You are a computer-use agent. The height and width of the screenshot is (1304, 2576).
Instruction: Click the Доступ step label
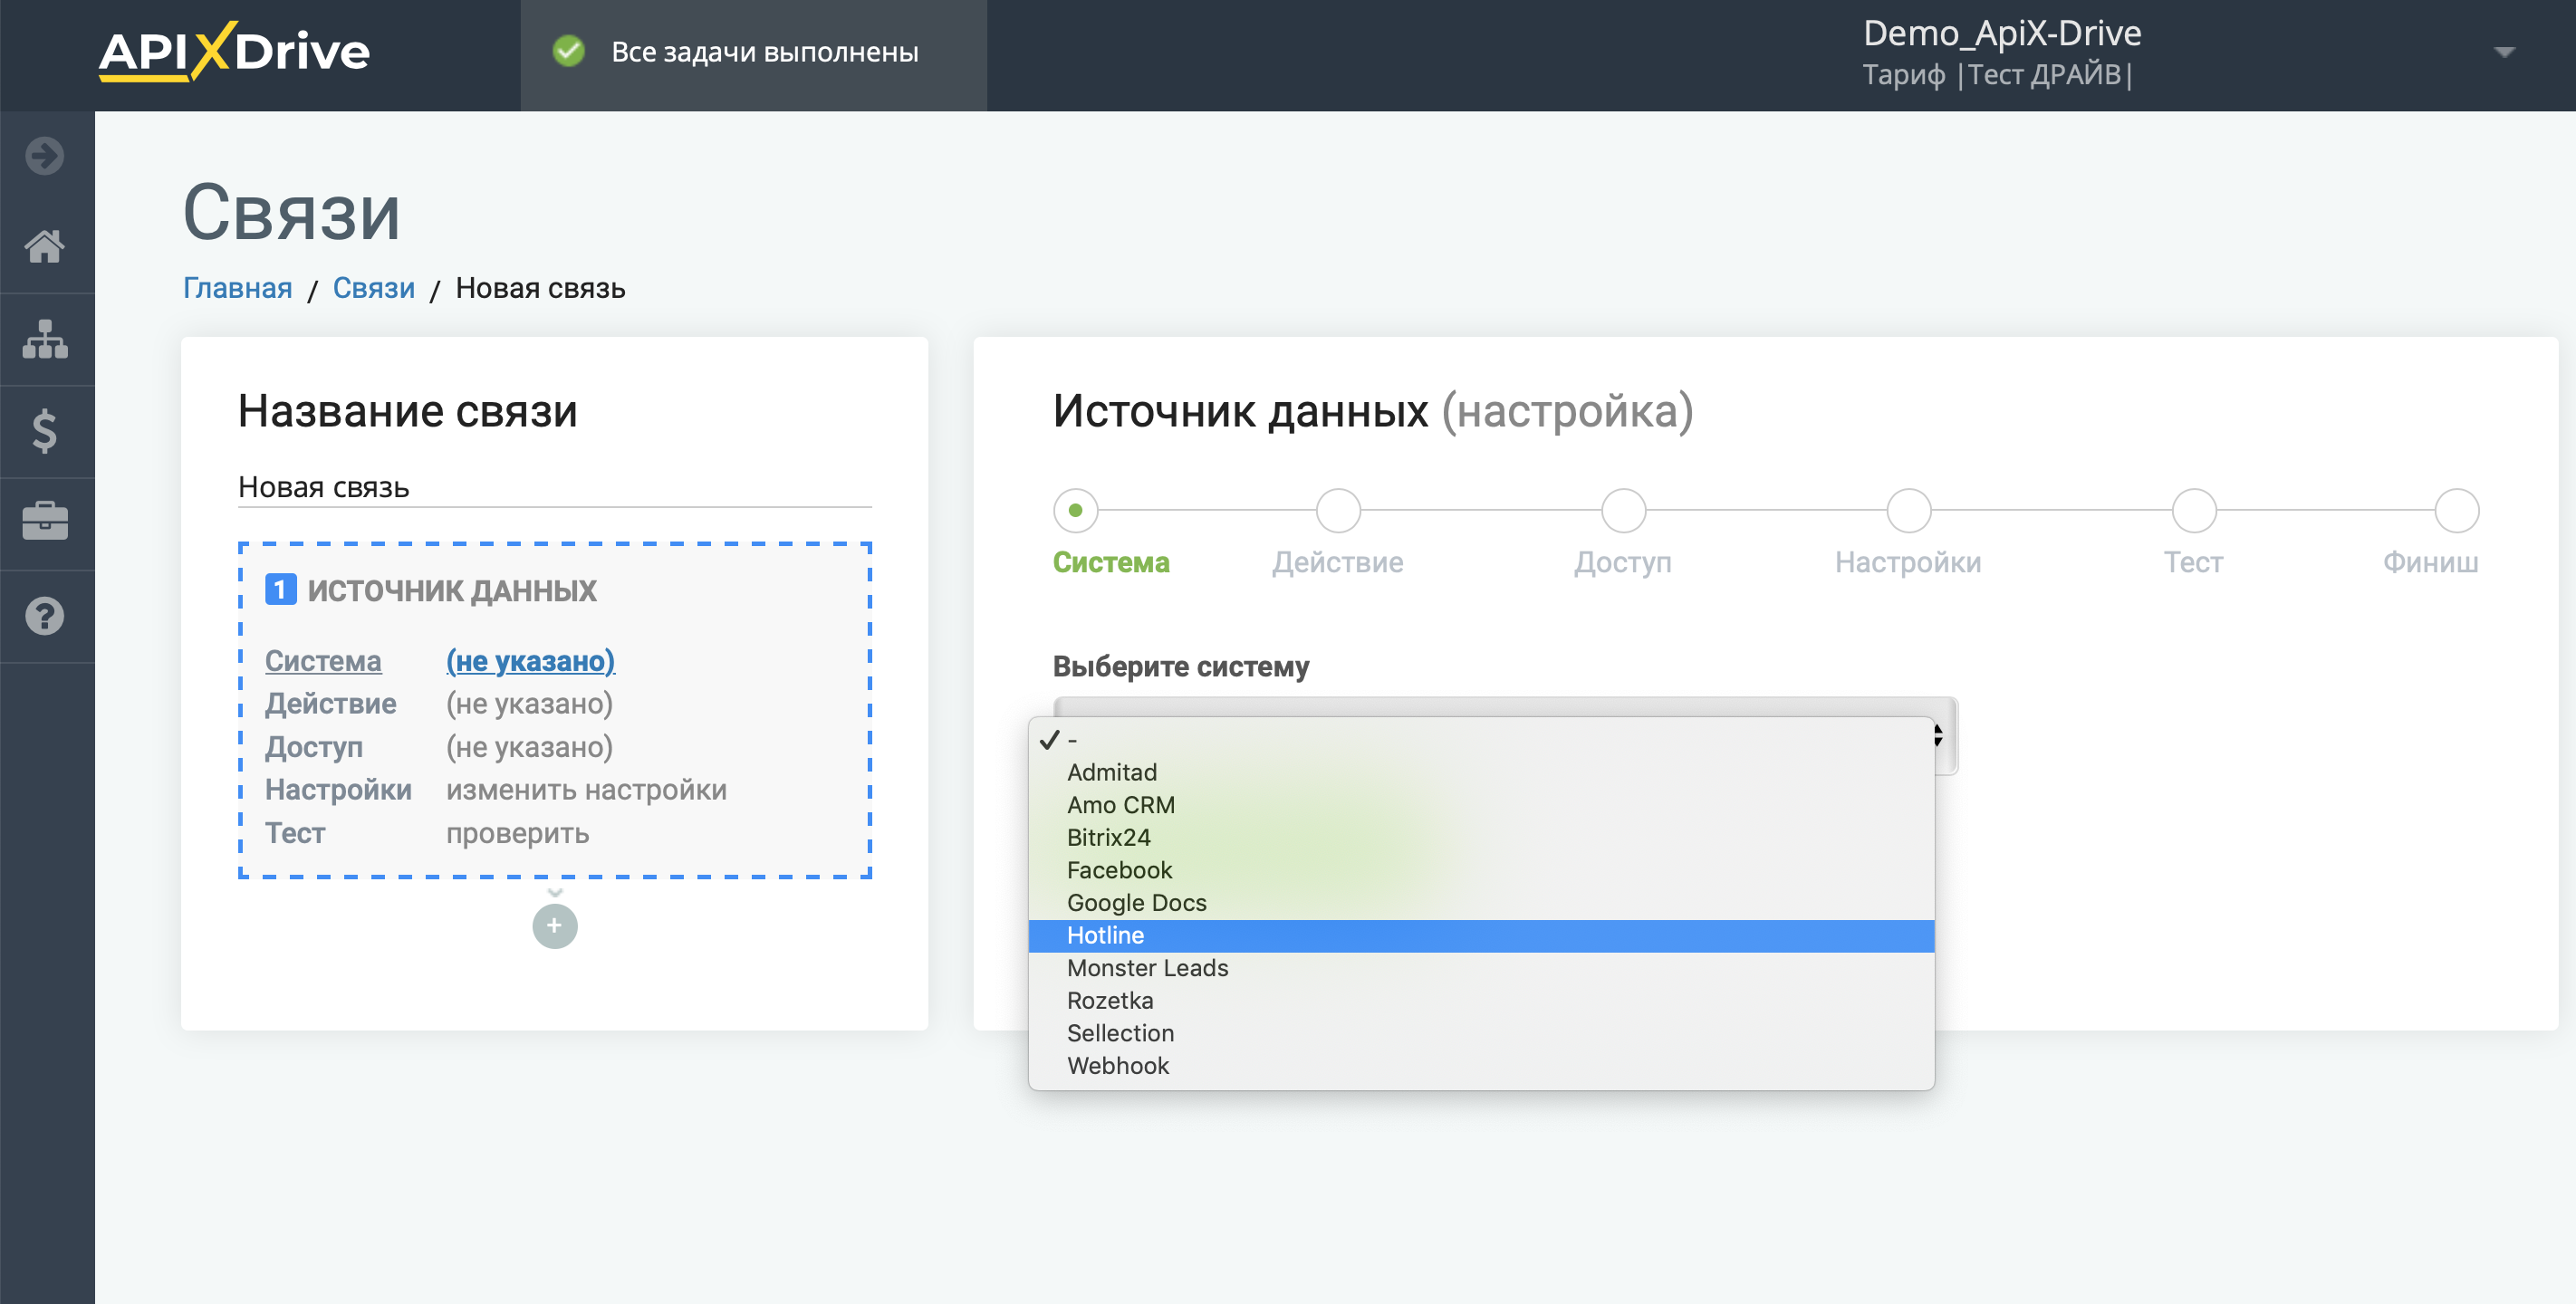(x=1623, y=562)
